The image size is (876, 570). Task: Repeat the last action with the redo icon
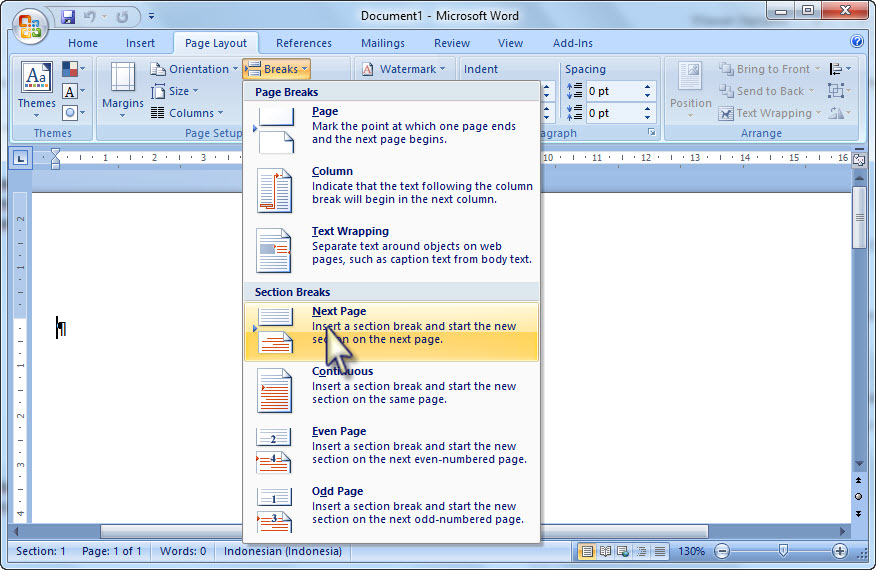(122, 17)
